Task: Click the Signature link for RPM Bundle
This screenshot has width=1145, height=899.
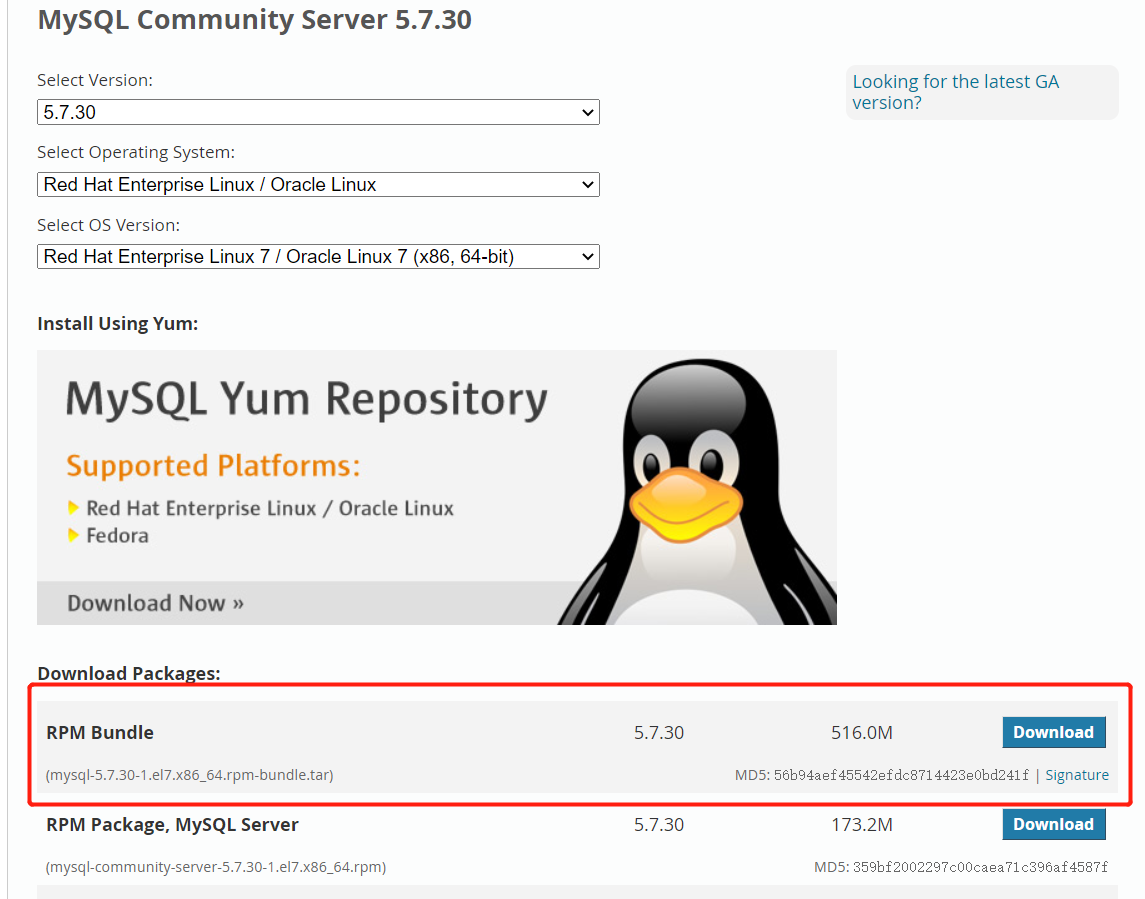Action: pos(1077,774)
